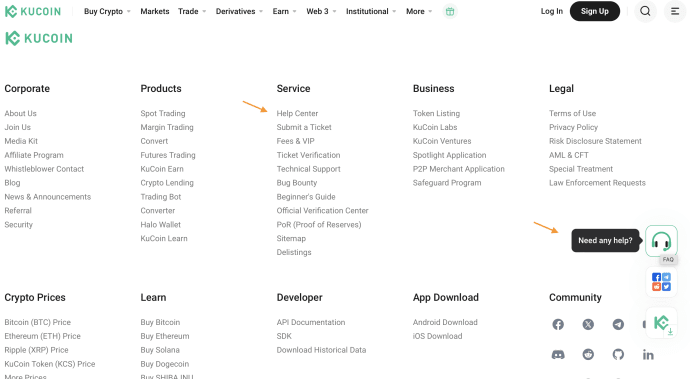The width and height of the screenshot is (690, 379).
Task: Expand the Earn dropdown menu
Action: click(x=284, y=11)
